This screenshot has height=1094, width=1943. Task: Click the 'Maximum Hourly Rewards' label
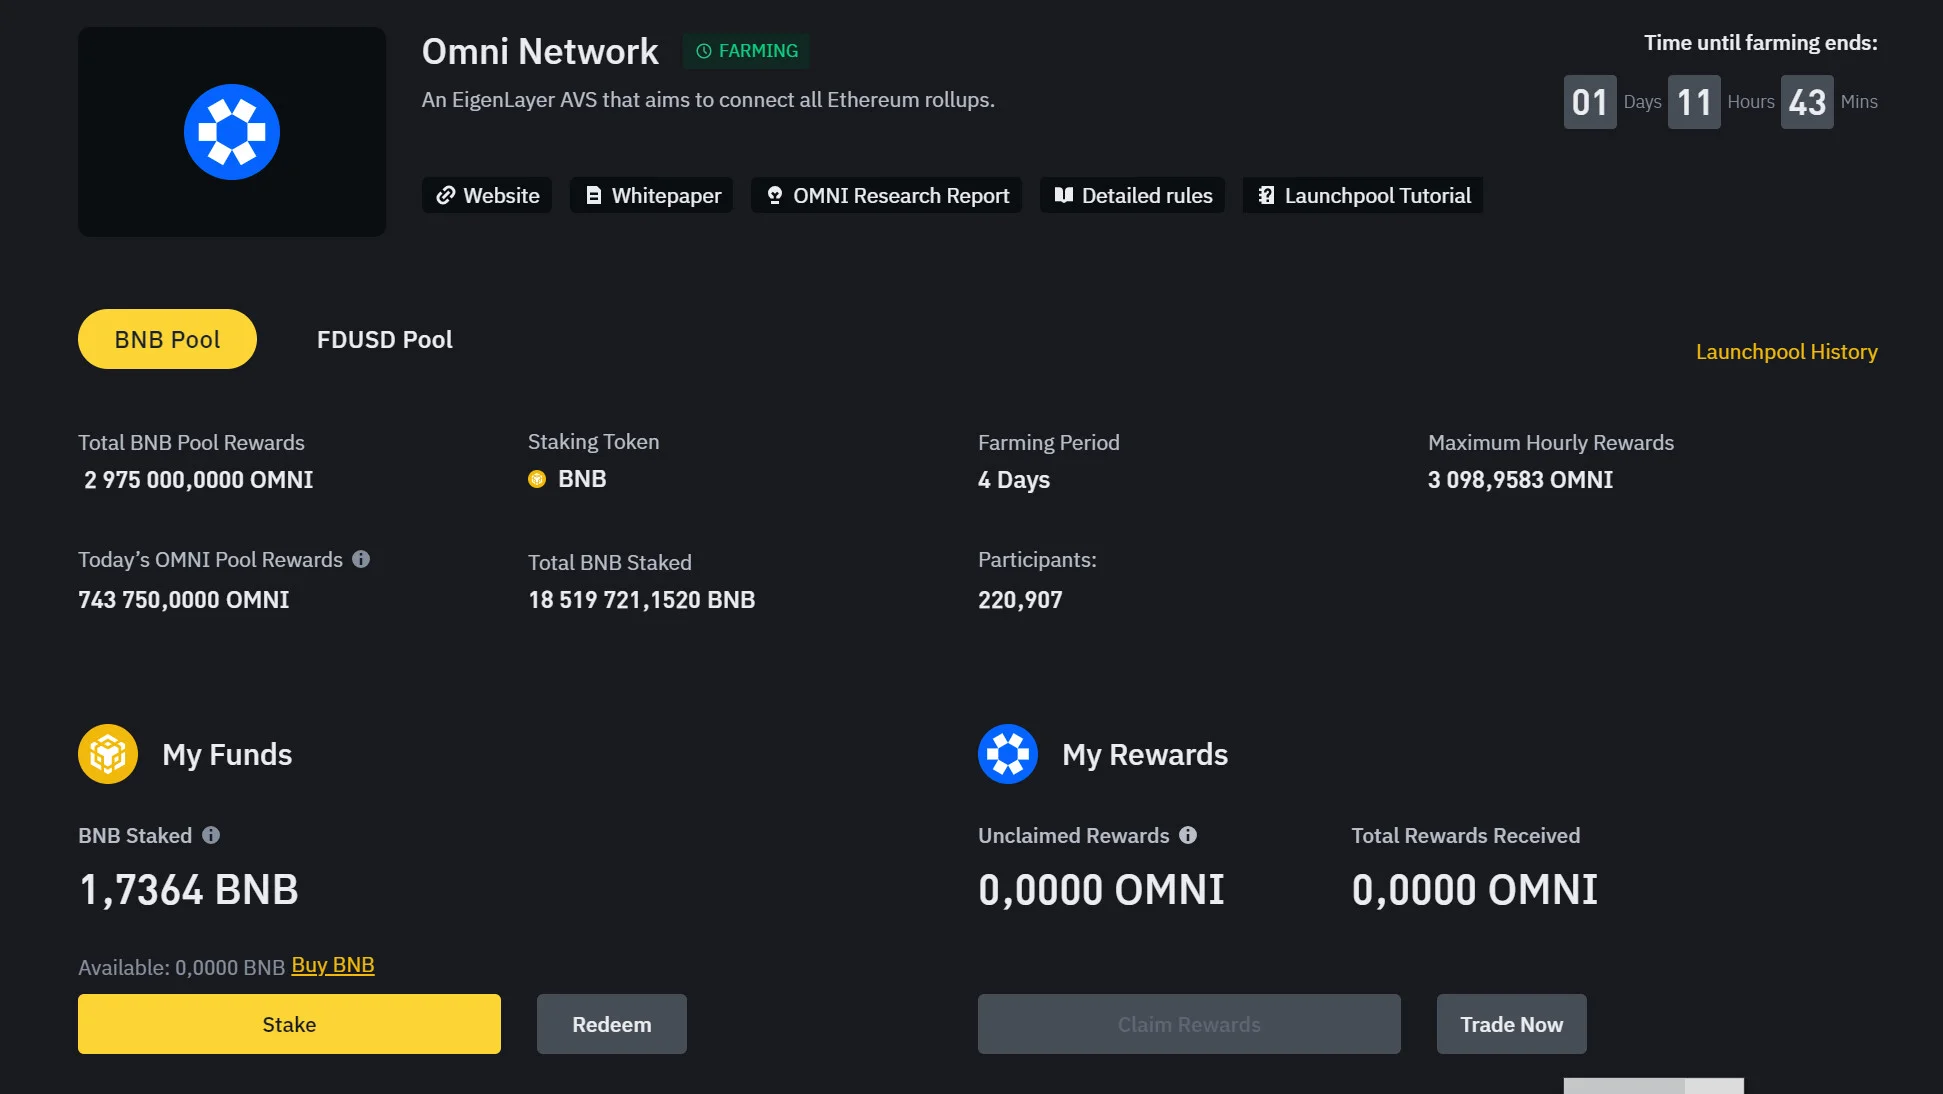click(1551, 443)
